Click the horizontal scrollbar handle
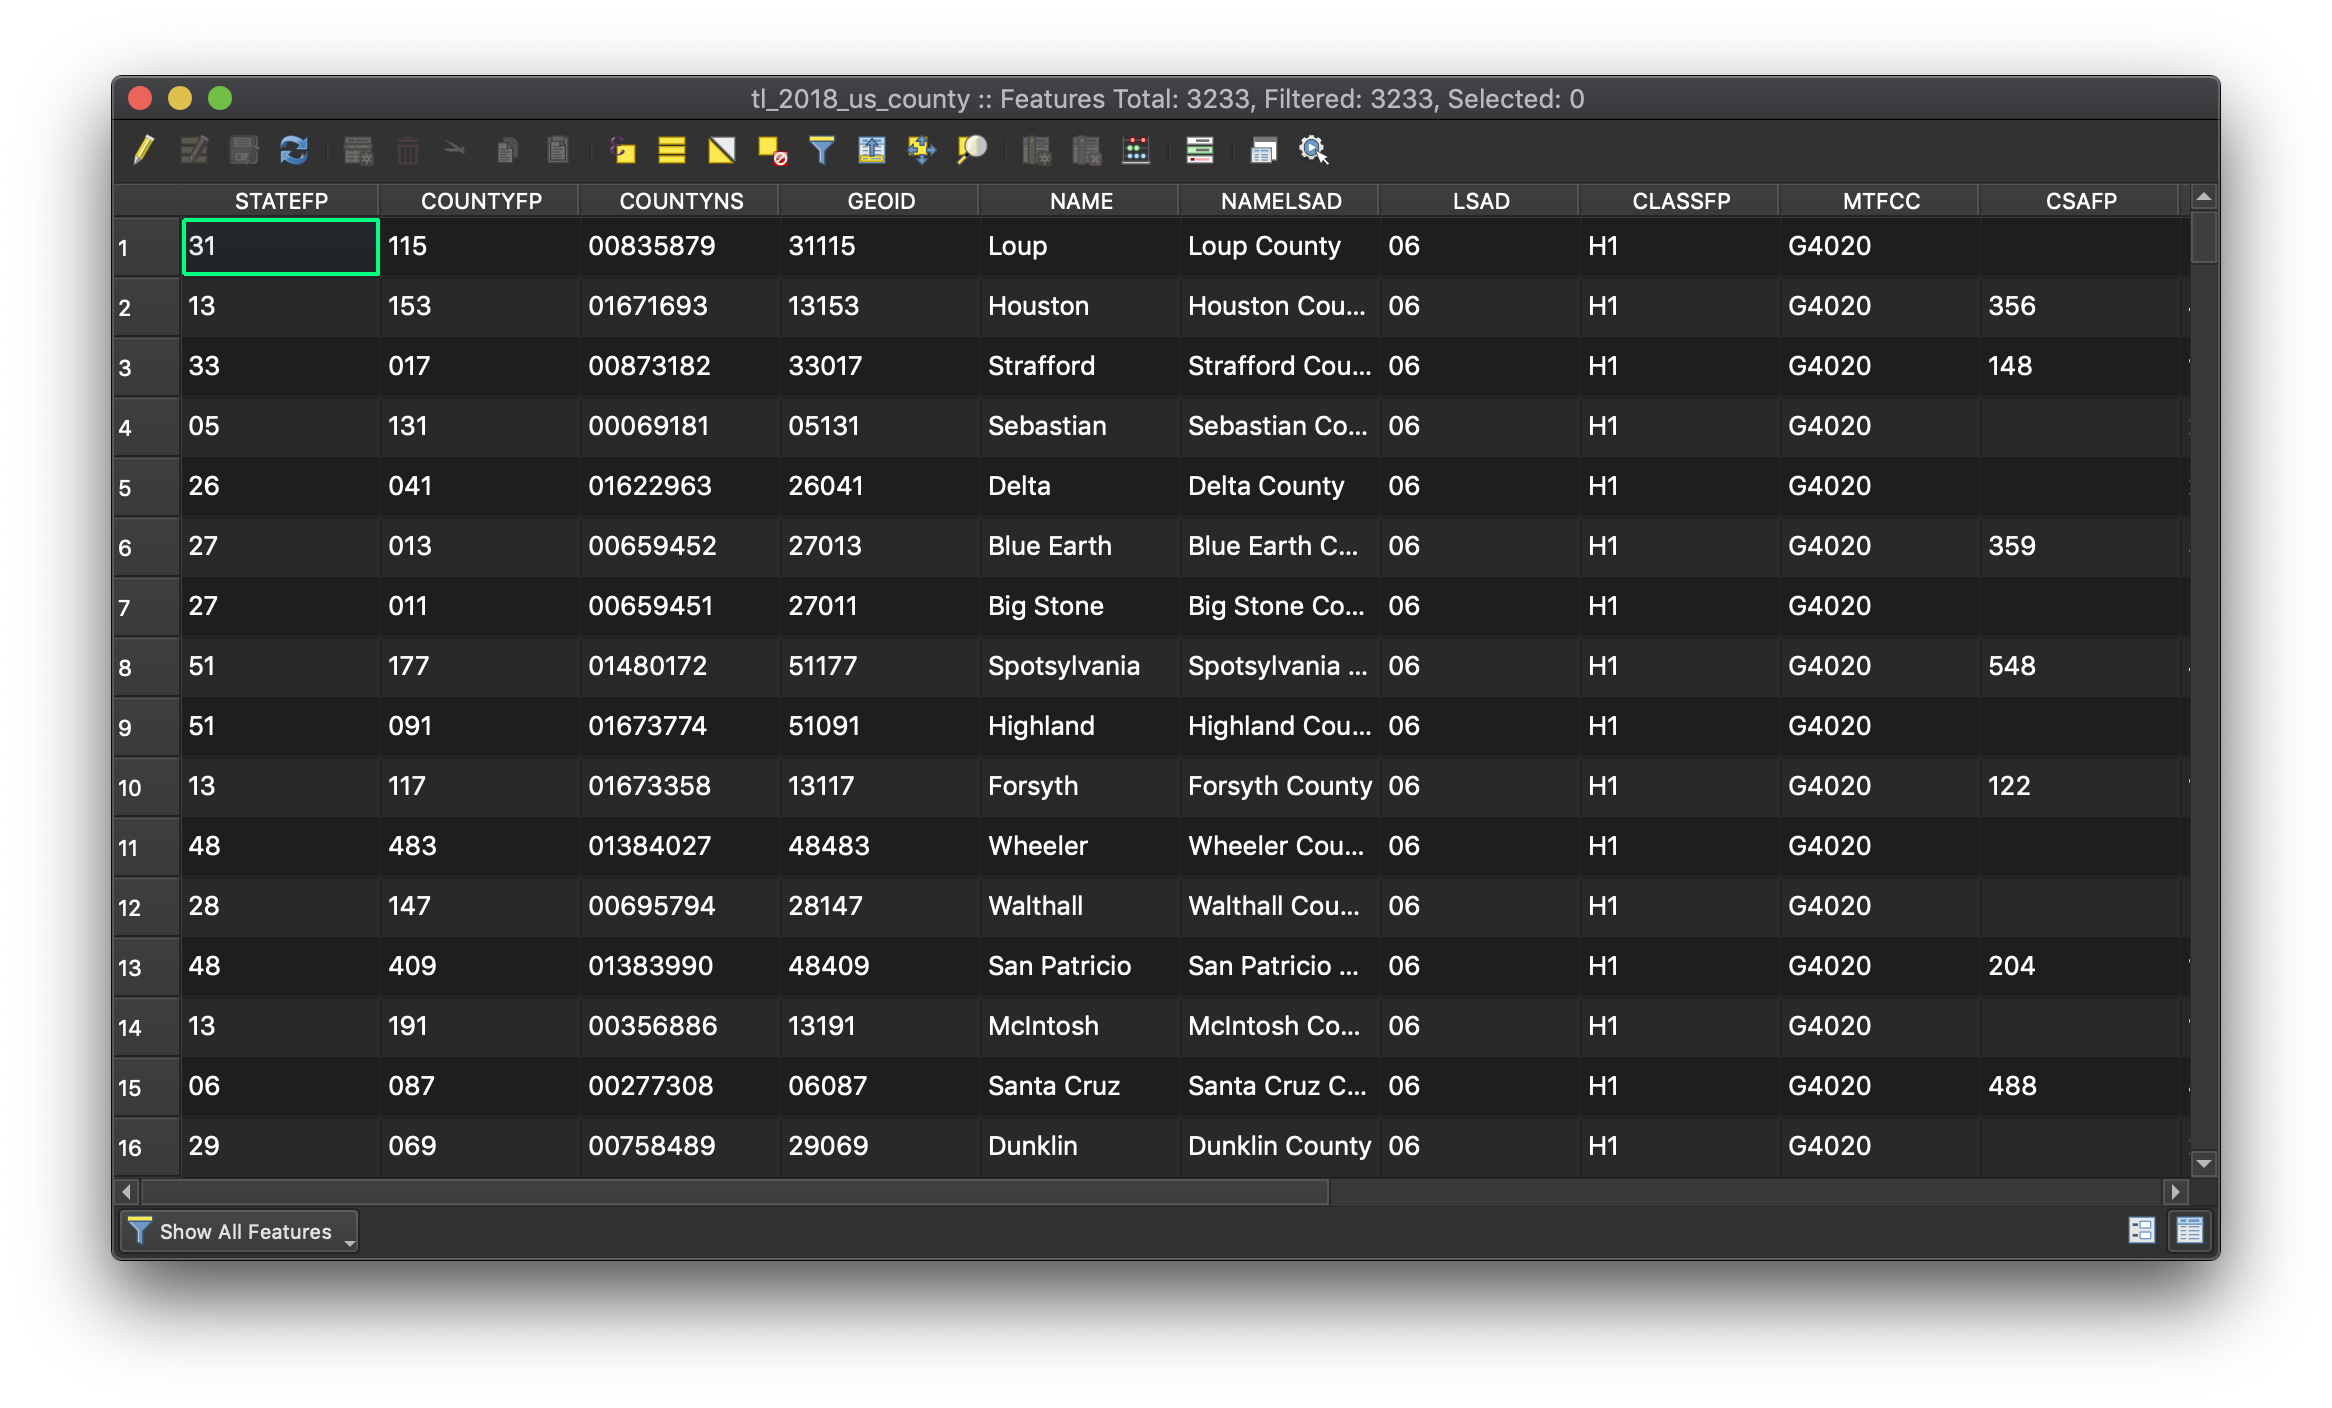 (x=735, y=1192)
